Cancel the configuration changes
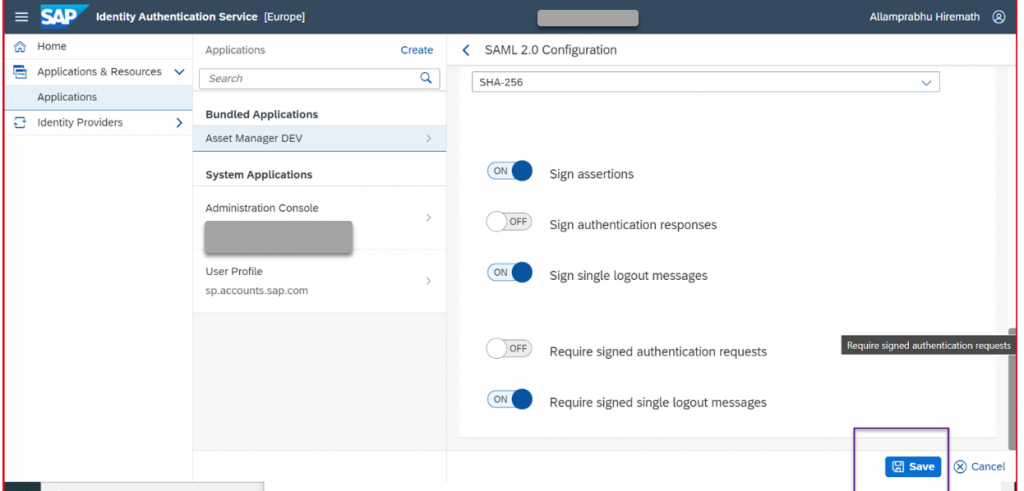This screenshot has width=1024, height=491. 980,466
